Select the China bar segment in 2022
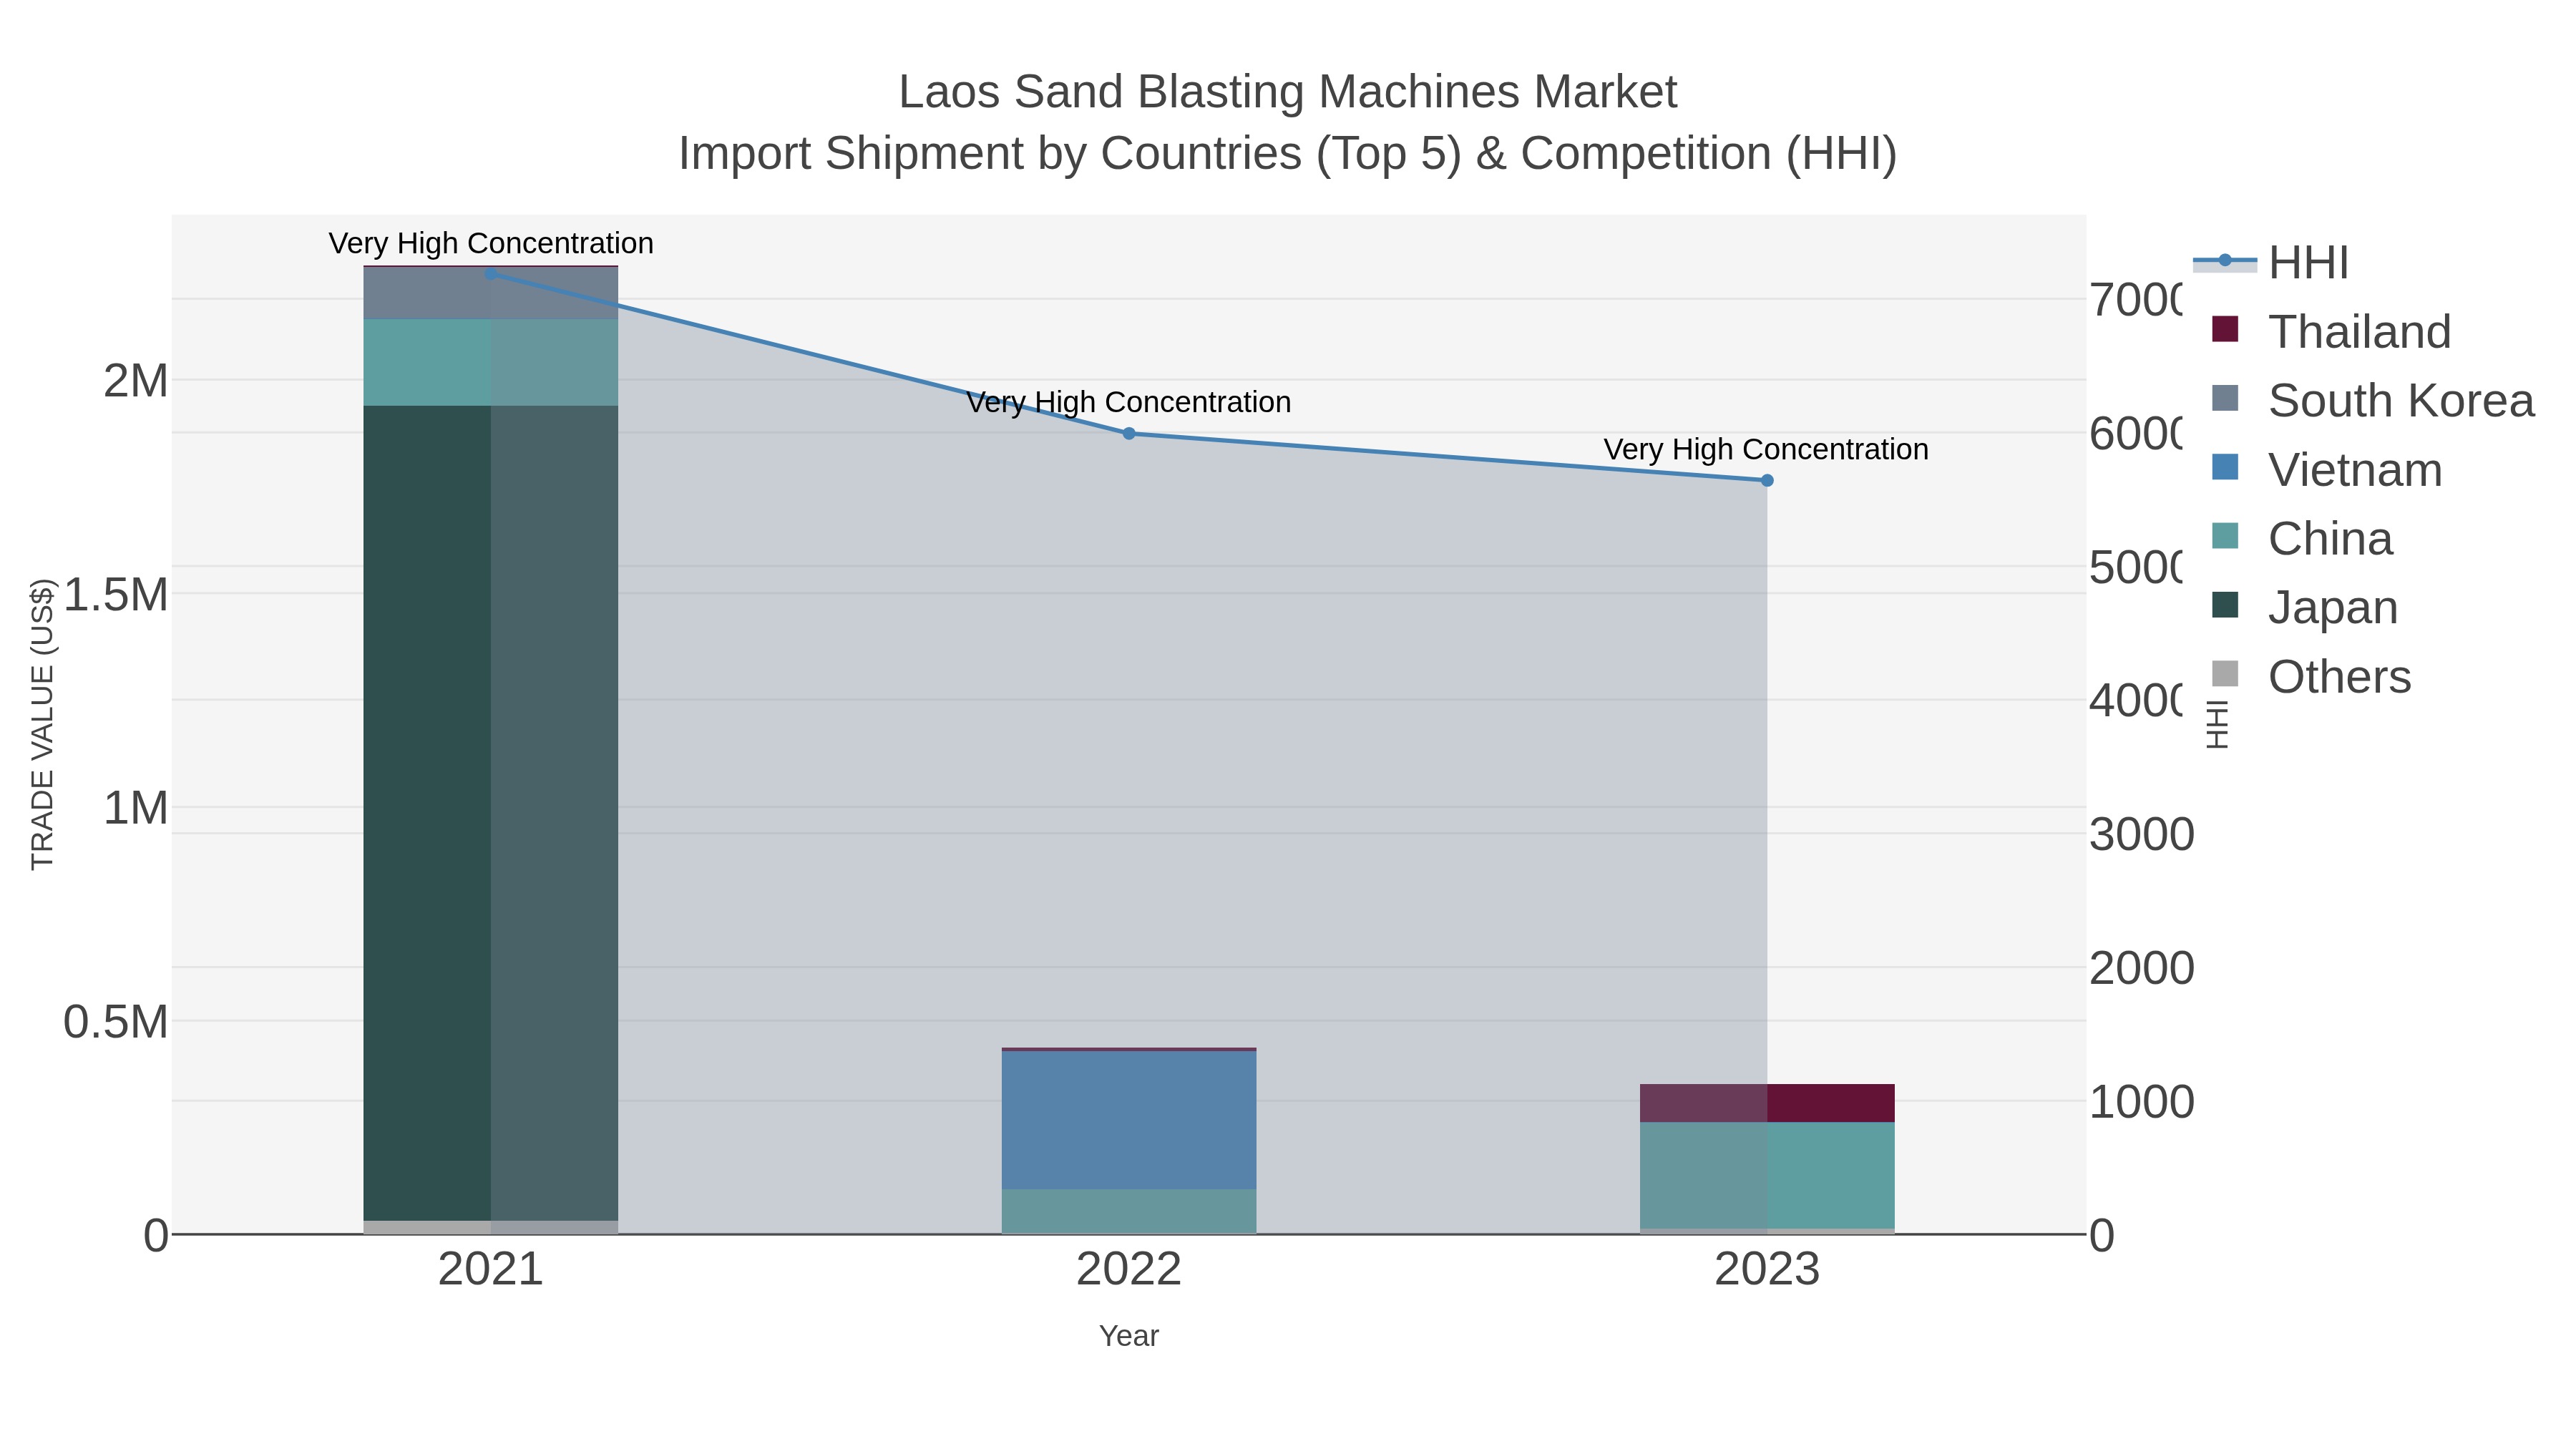The height and width of the screenshot is (1449, 2576). coord(1129,1211)
